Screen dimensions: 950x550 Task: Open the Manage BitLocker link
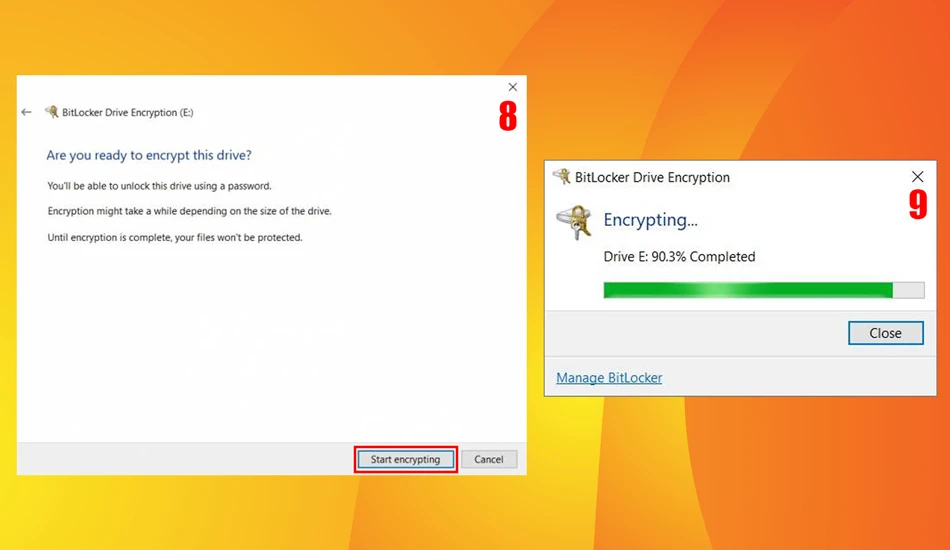point(609,377)
